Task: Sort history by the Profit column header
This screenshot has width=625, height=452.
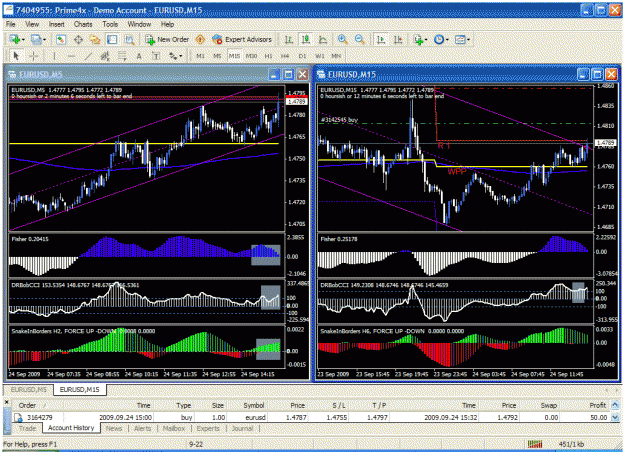Action: point(587,405)
